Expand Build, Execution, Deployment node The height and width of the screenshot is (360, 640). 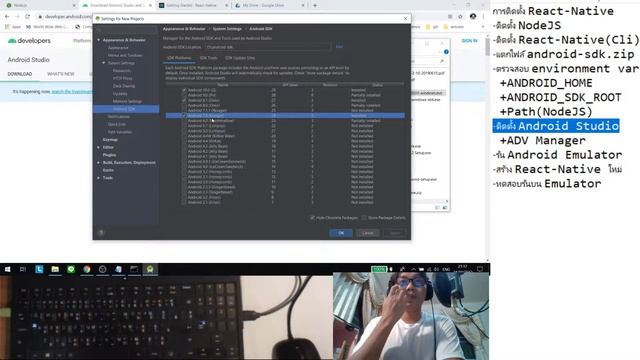[x=98, y=162]
